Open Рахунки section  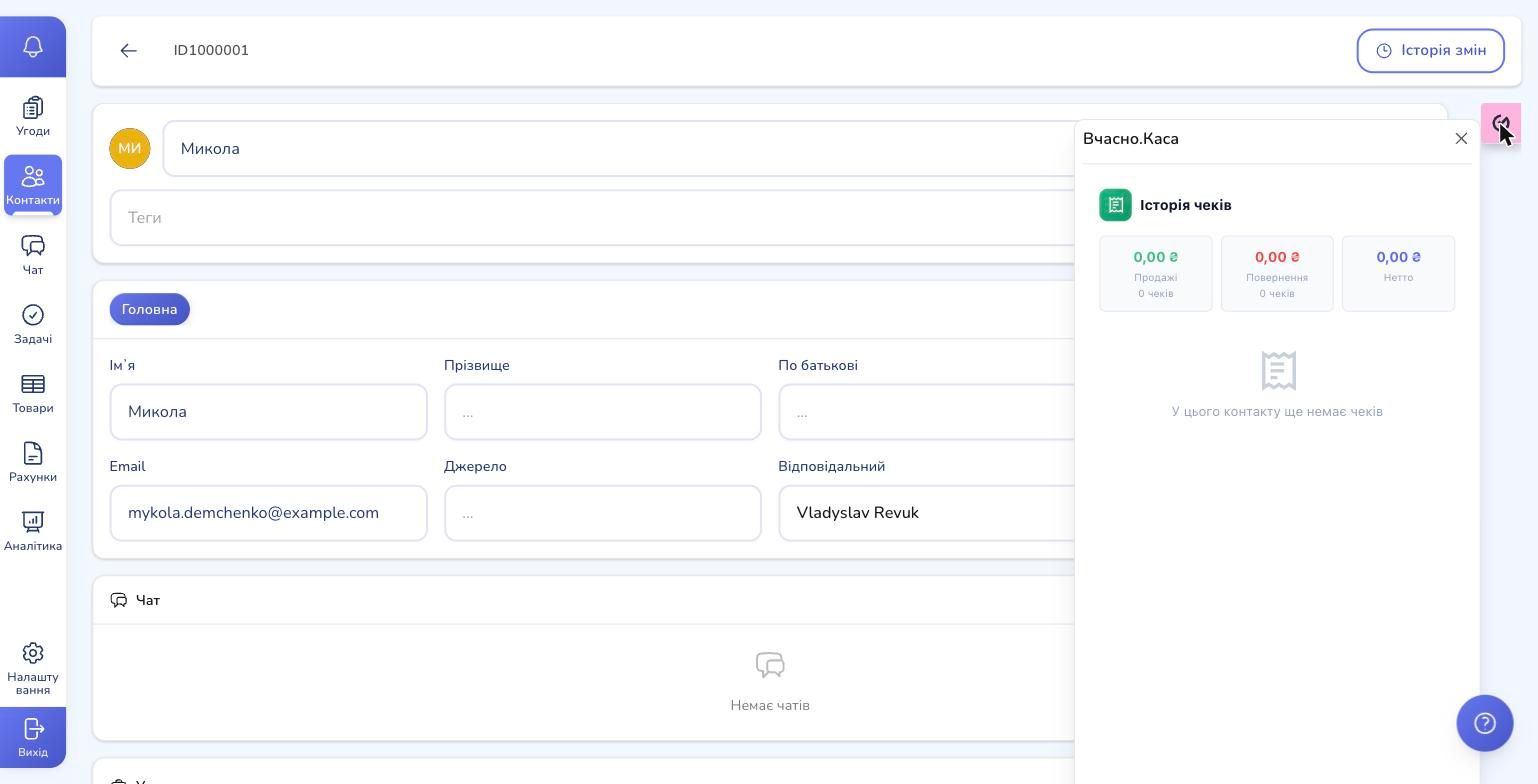coord(33,462)
